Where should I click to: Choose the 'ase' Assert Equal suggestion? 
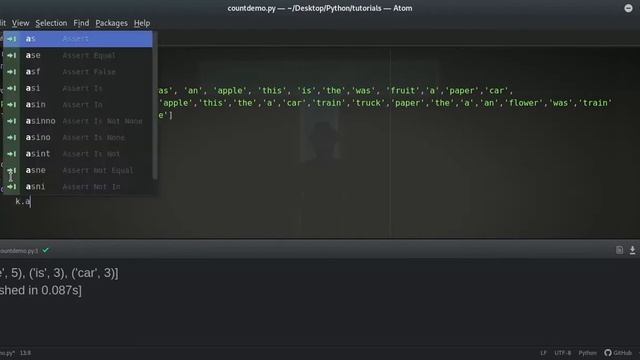[x=78, y=55]
